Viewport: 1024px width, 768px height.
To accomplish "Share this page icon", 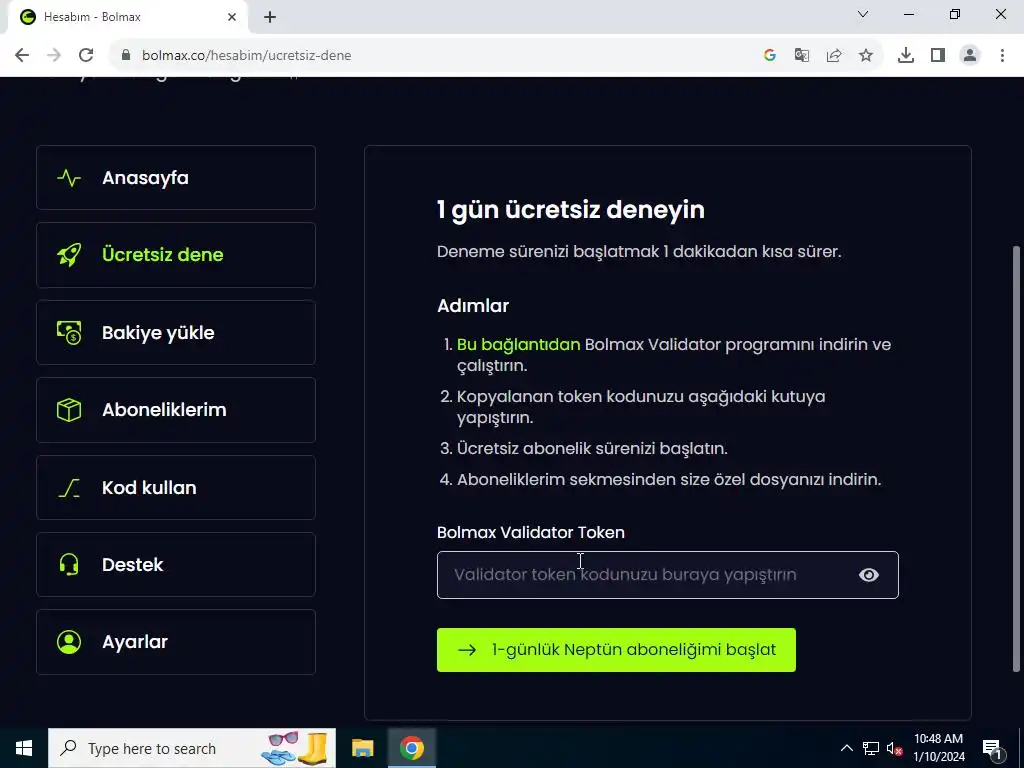I will pyautogui.click(x=834, y=56).
